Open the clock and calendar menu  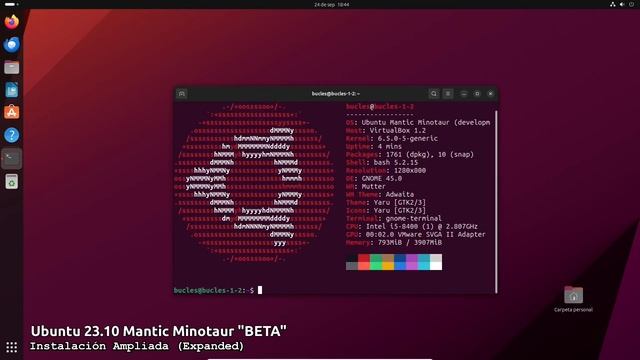pos(331,4)
